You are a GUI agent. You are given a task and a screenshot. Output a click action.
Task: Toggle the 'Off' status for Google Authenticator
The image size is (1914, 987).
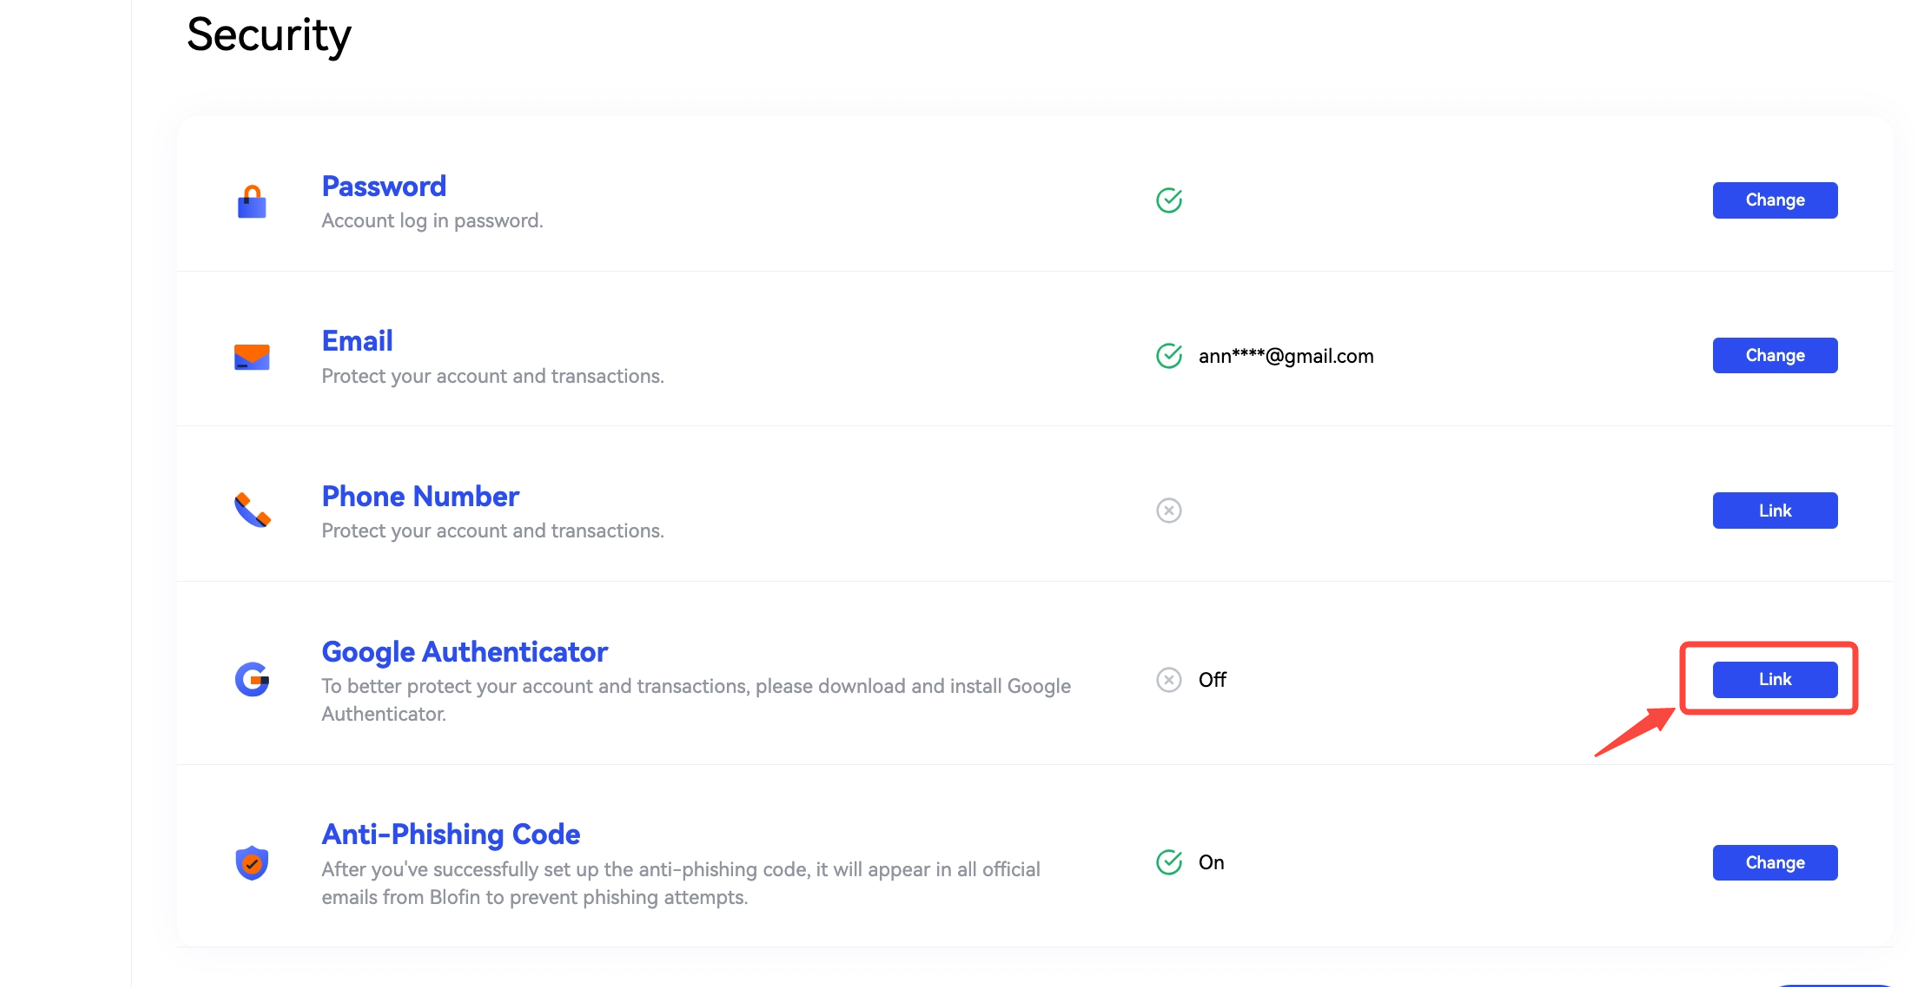pos(1212,680)
